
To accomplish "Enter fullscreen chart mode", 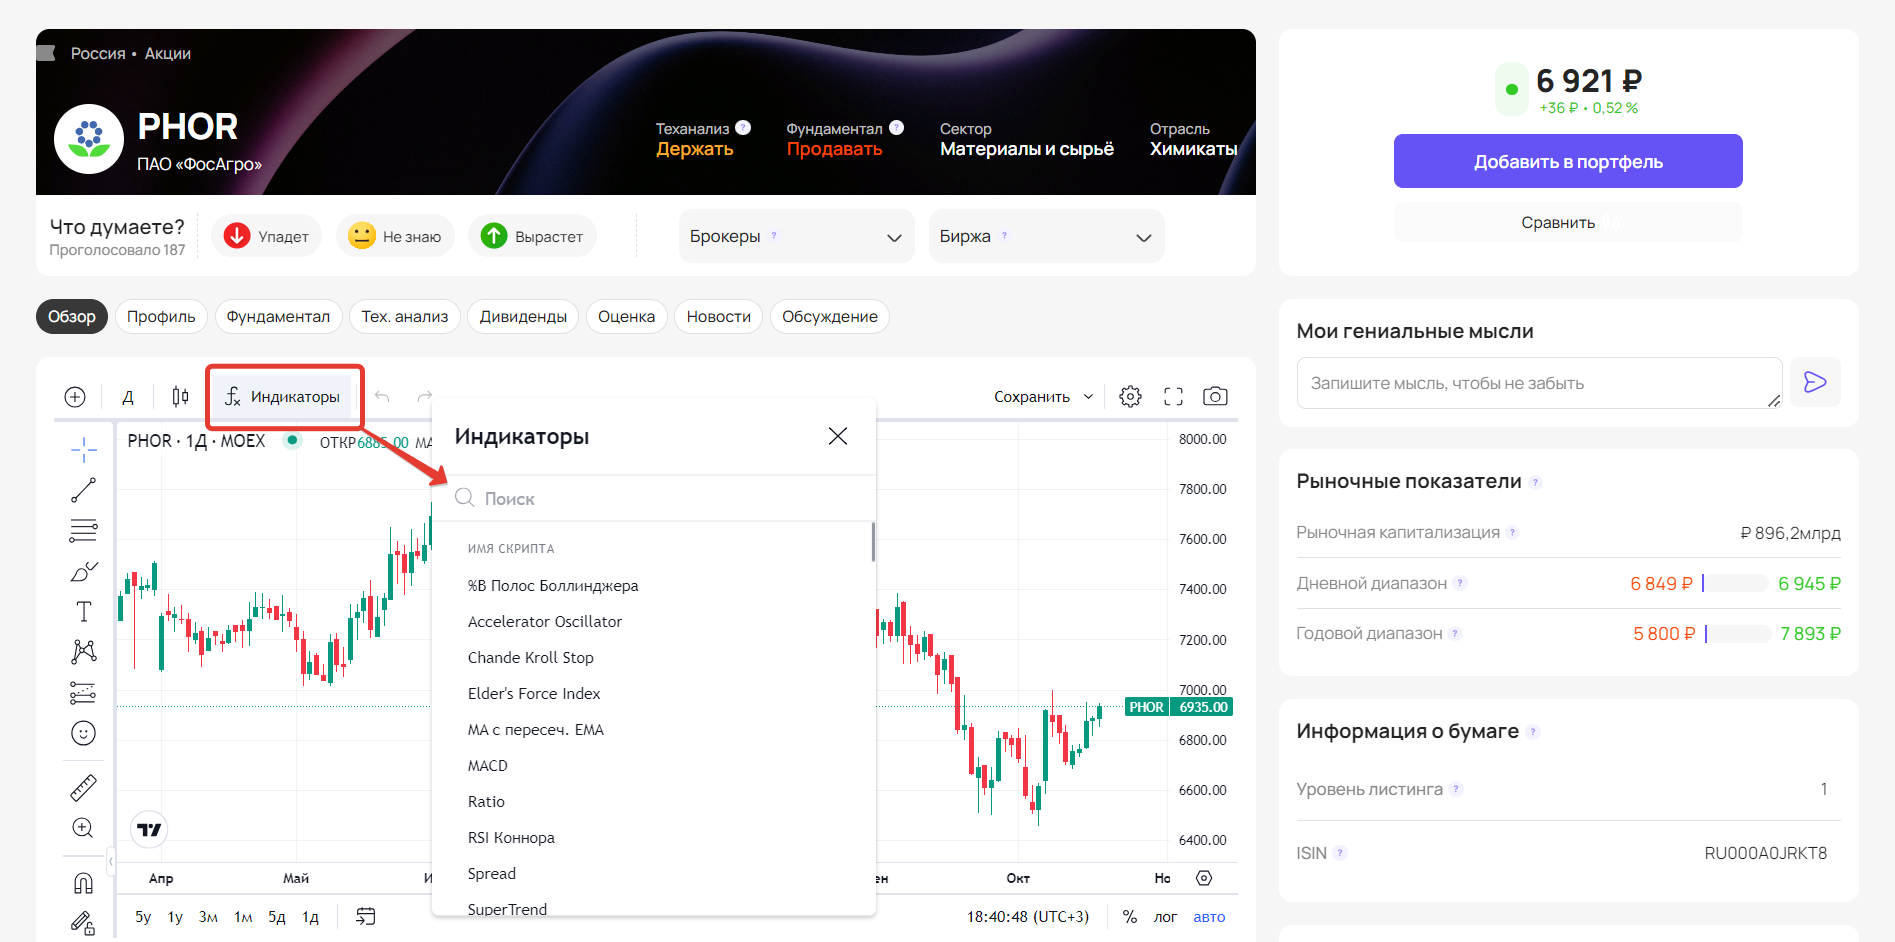I will click(x=1173, y=397).
